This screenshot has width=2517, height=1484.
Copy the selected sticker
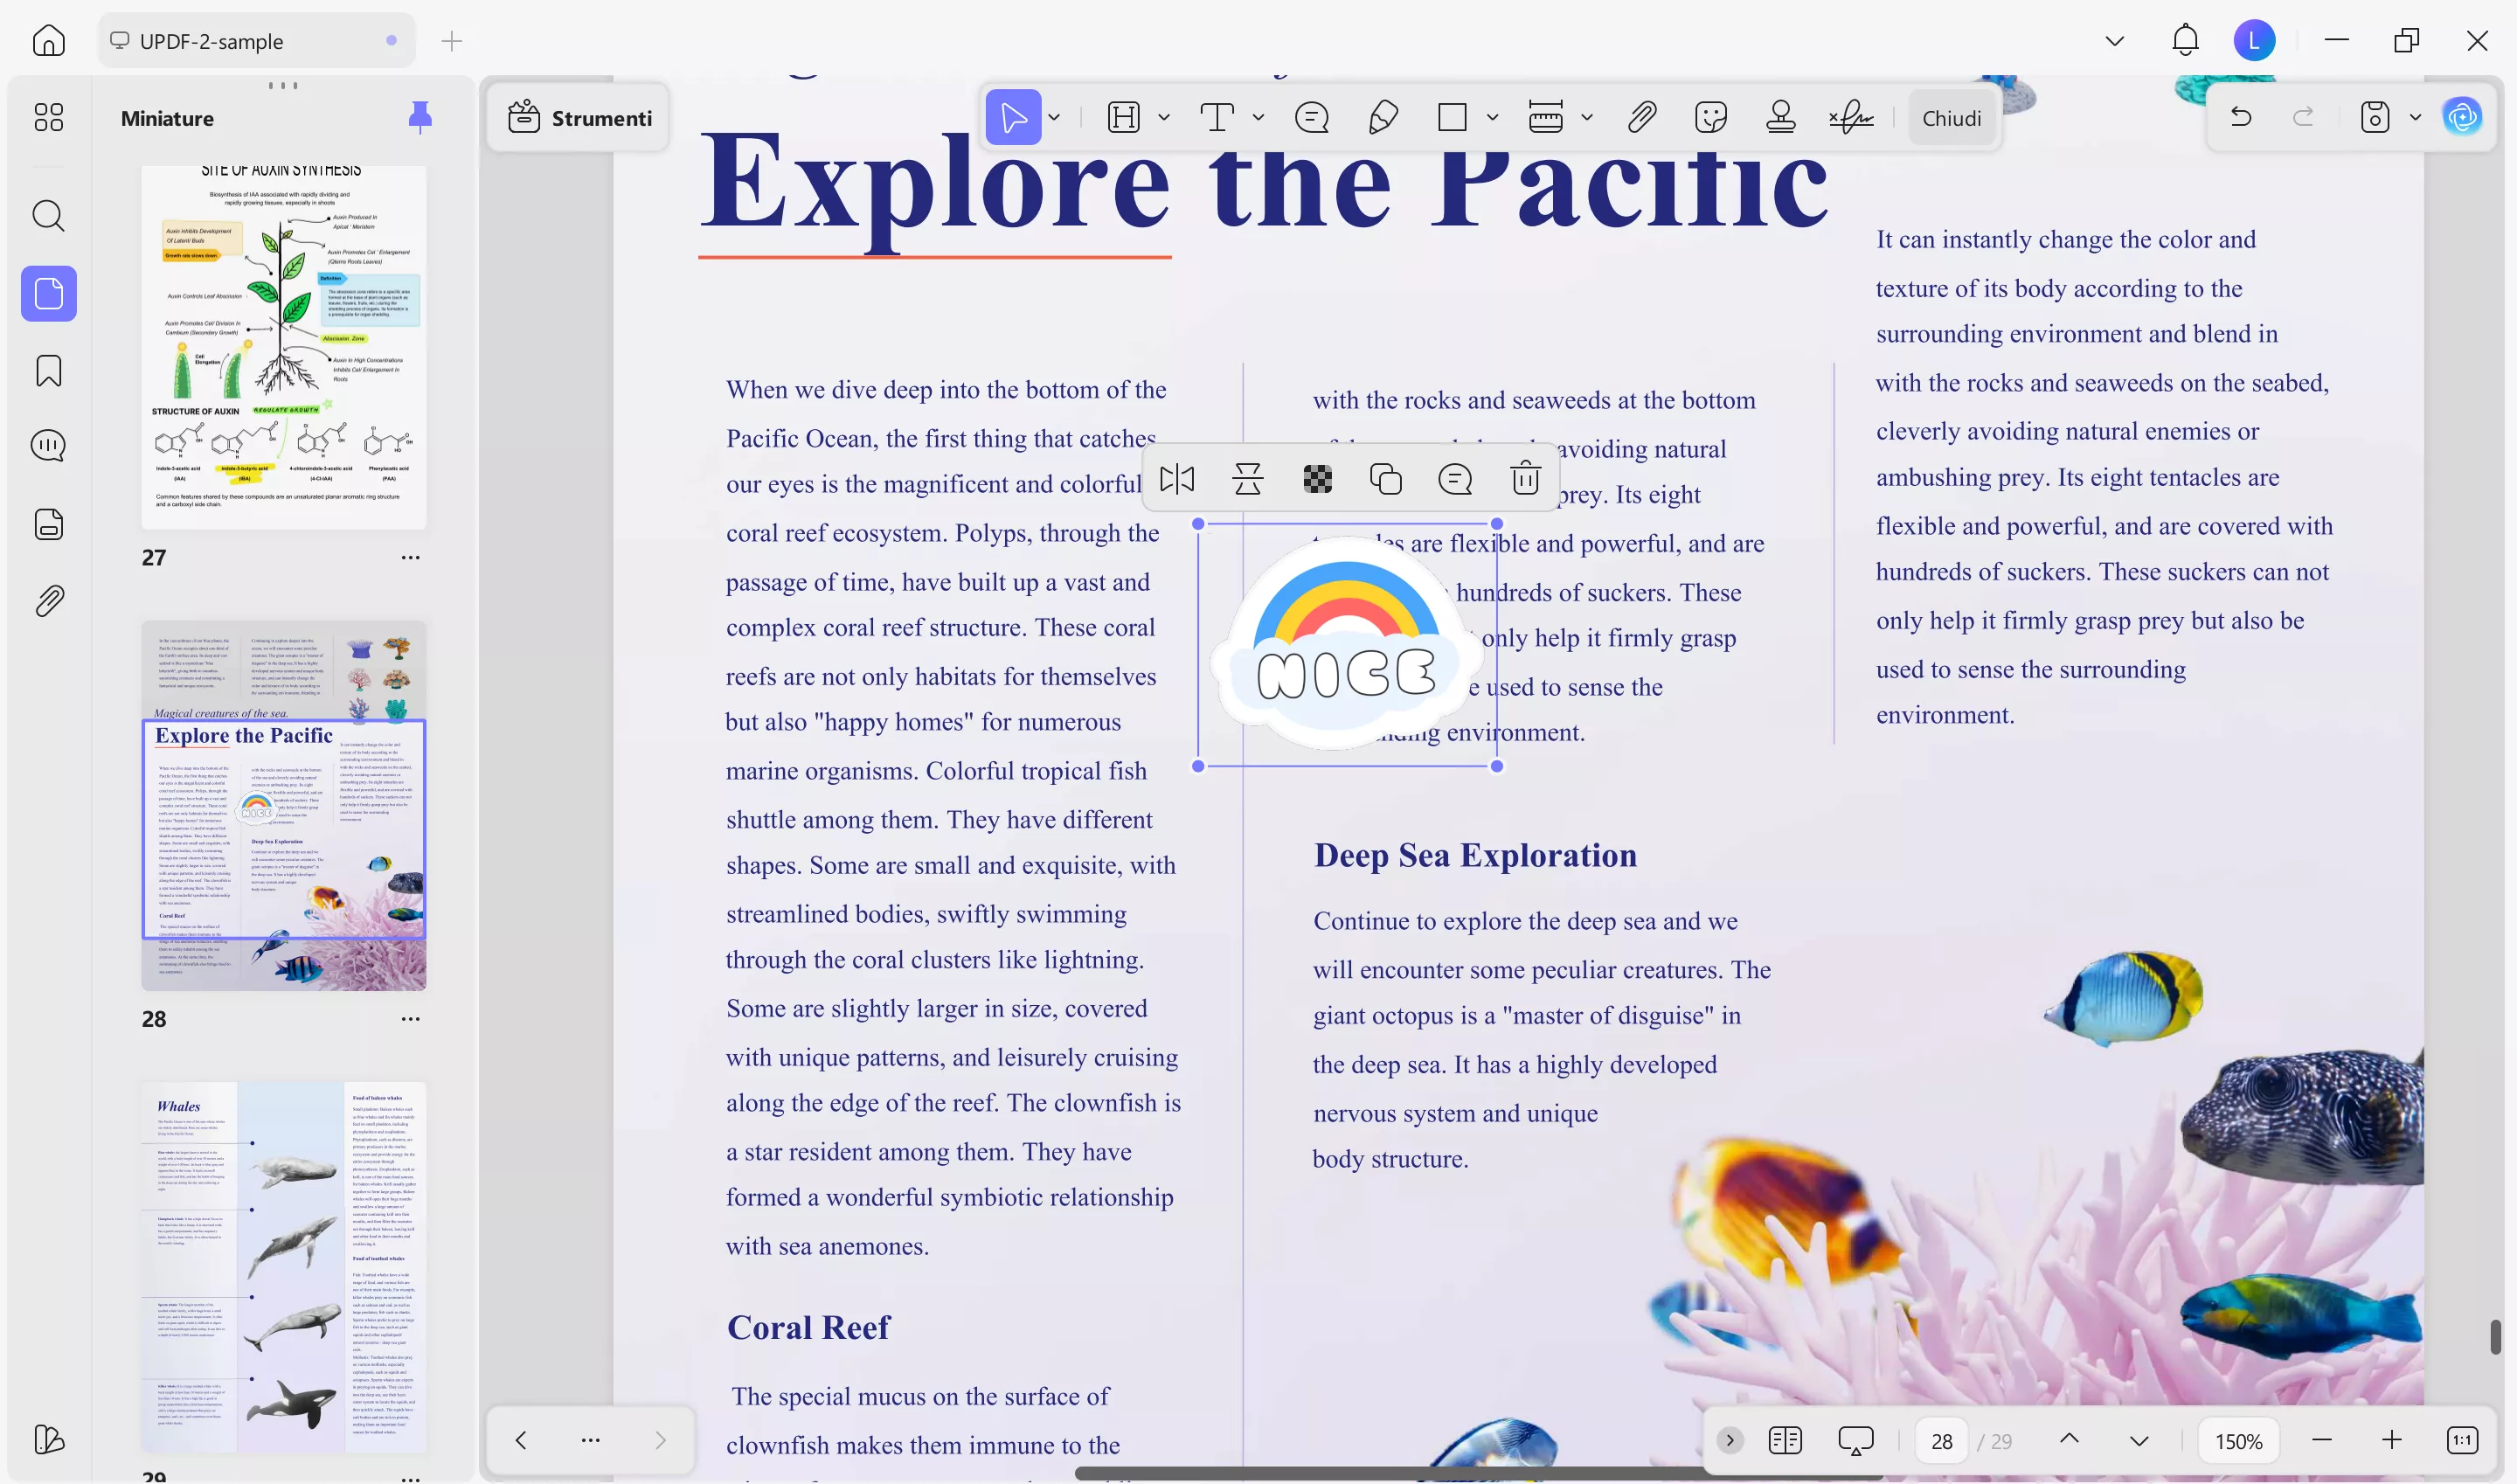pos(1386,478)
